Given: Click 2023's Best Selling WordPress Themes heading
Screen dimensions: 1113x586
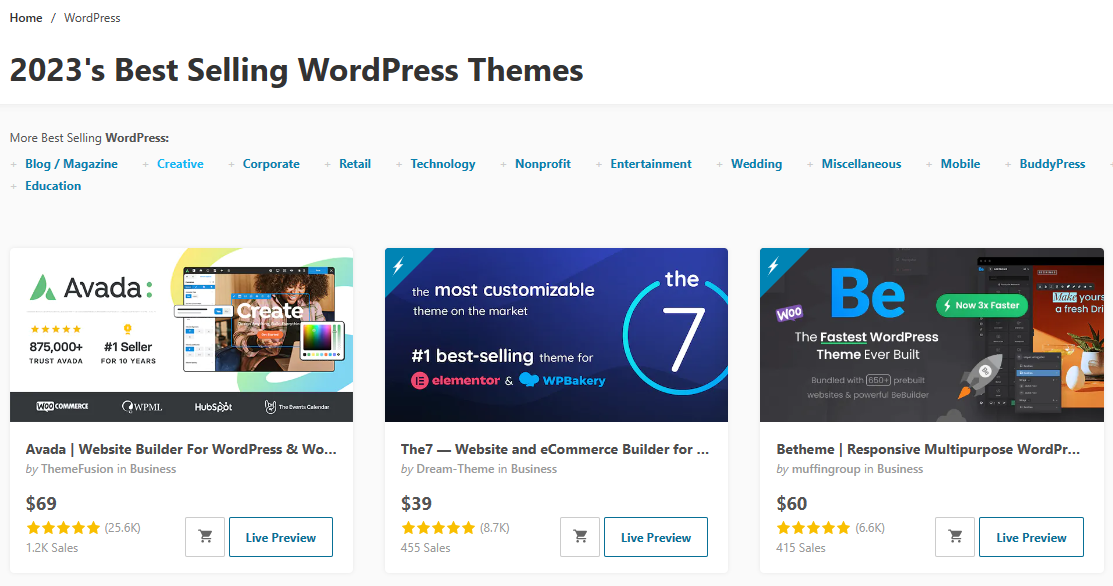Looking at the screenshot, I should pyautogui.click(x=297, y=70).
